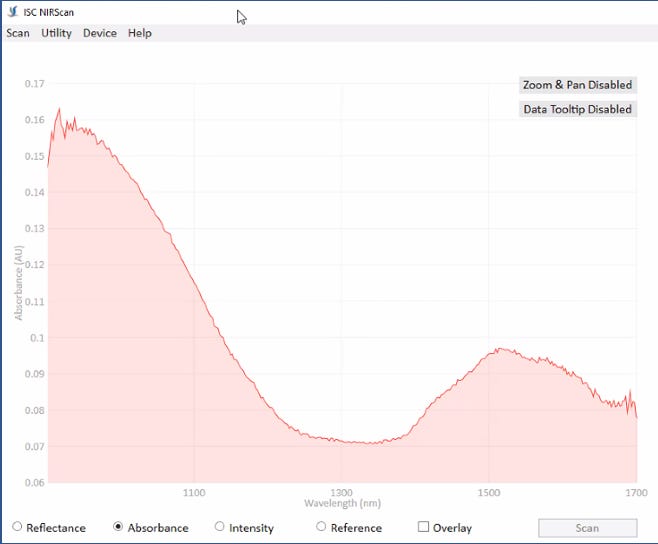Viewport: 658px width, 544px height.
Task: Click the 0.17 y-axis tick label
Action: [x=34, y=84]
